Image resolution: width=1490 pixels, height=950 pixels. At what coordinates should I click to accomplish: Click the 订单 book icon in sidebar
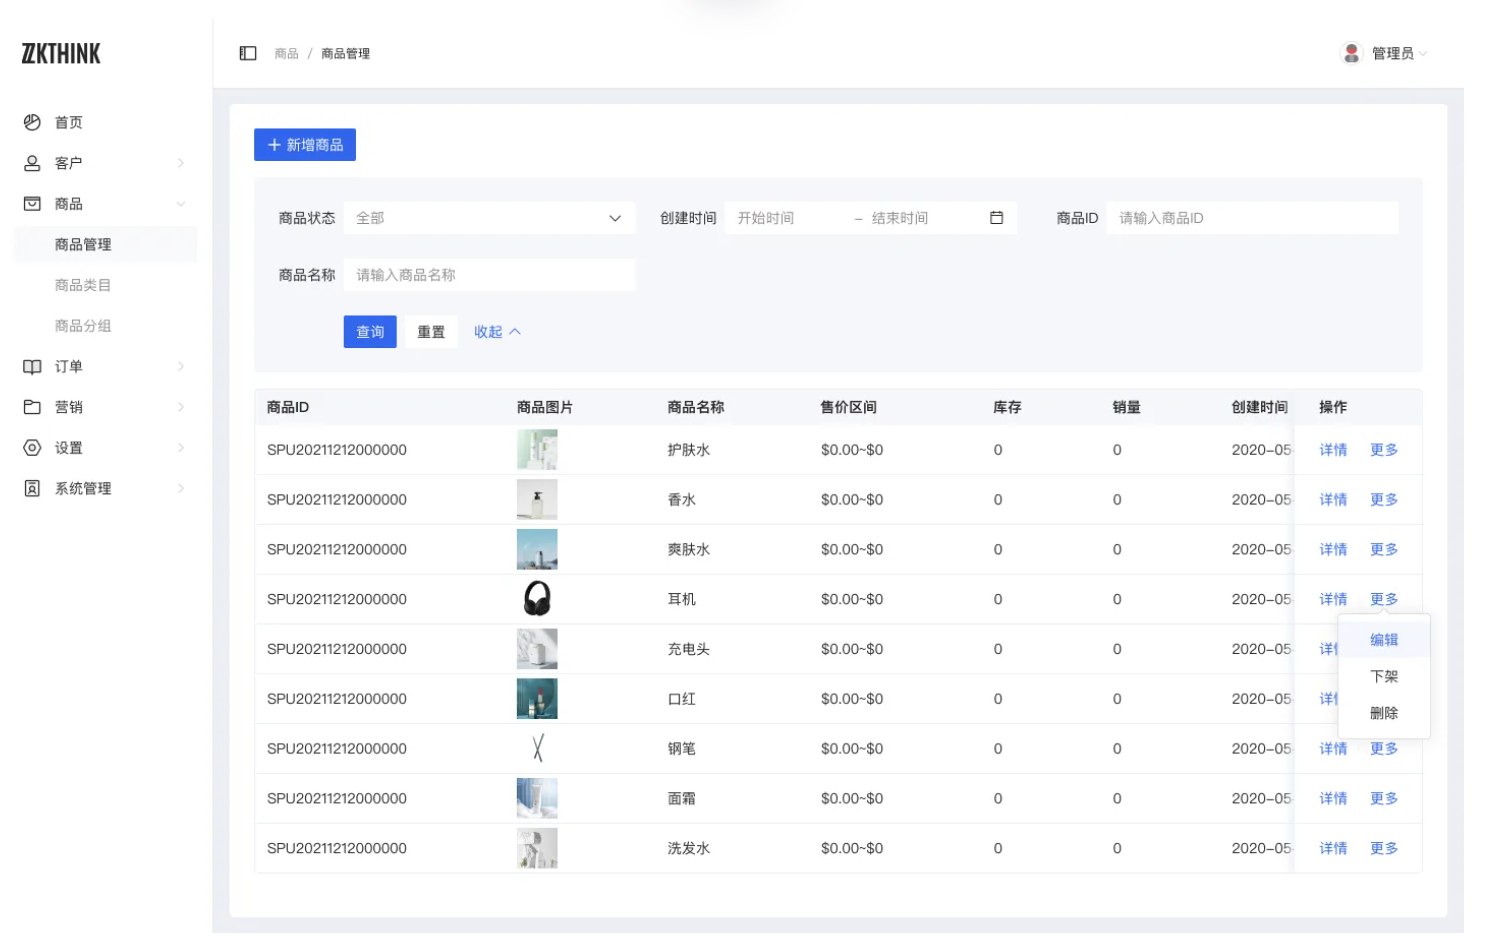click(x=32, y=367)
